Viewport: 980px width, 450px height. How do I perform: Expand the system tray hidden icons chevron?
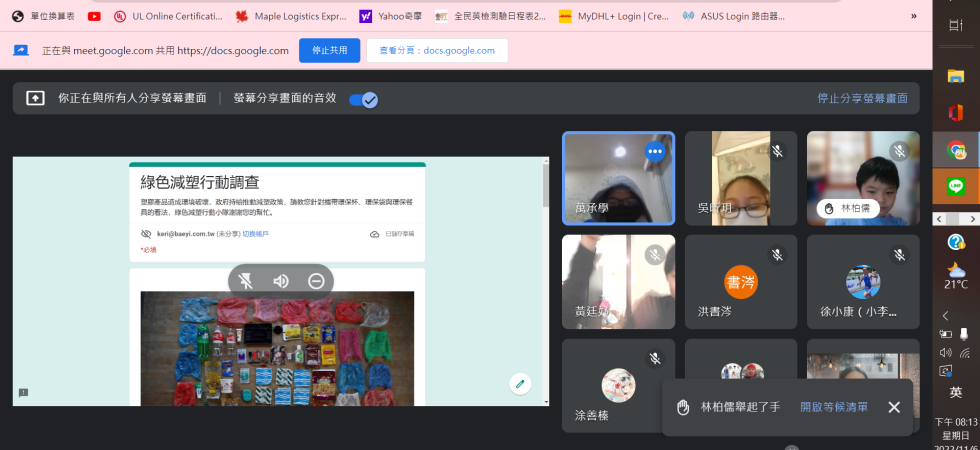946,315
